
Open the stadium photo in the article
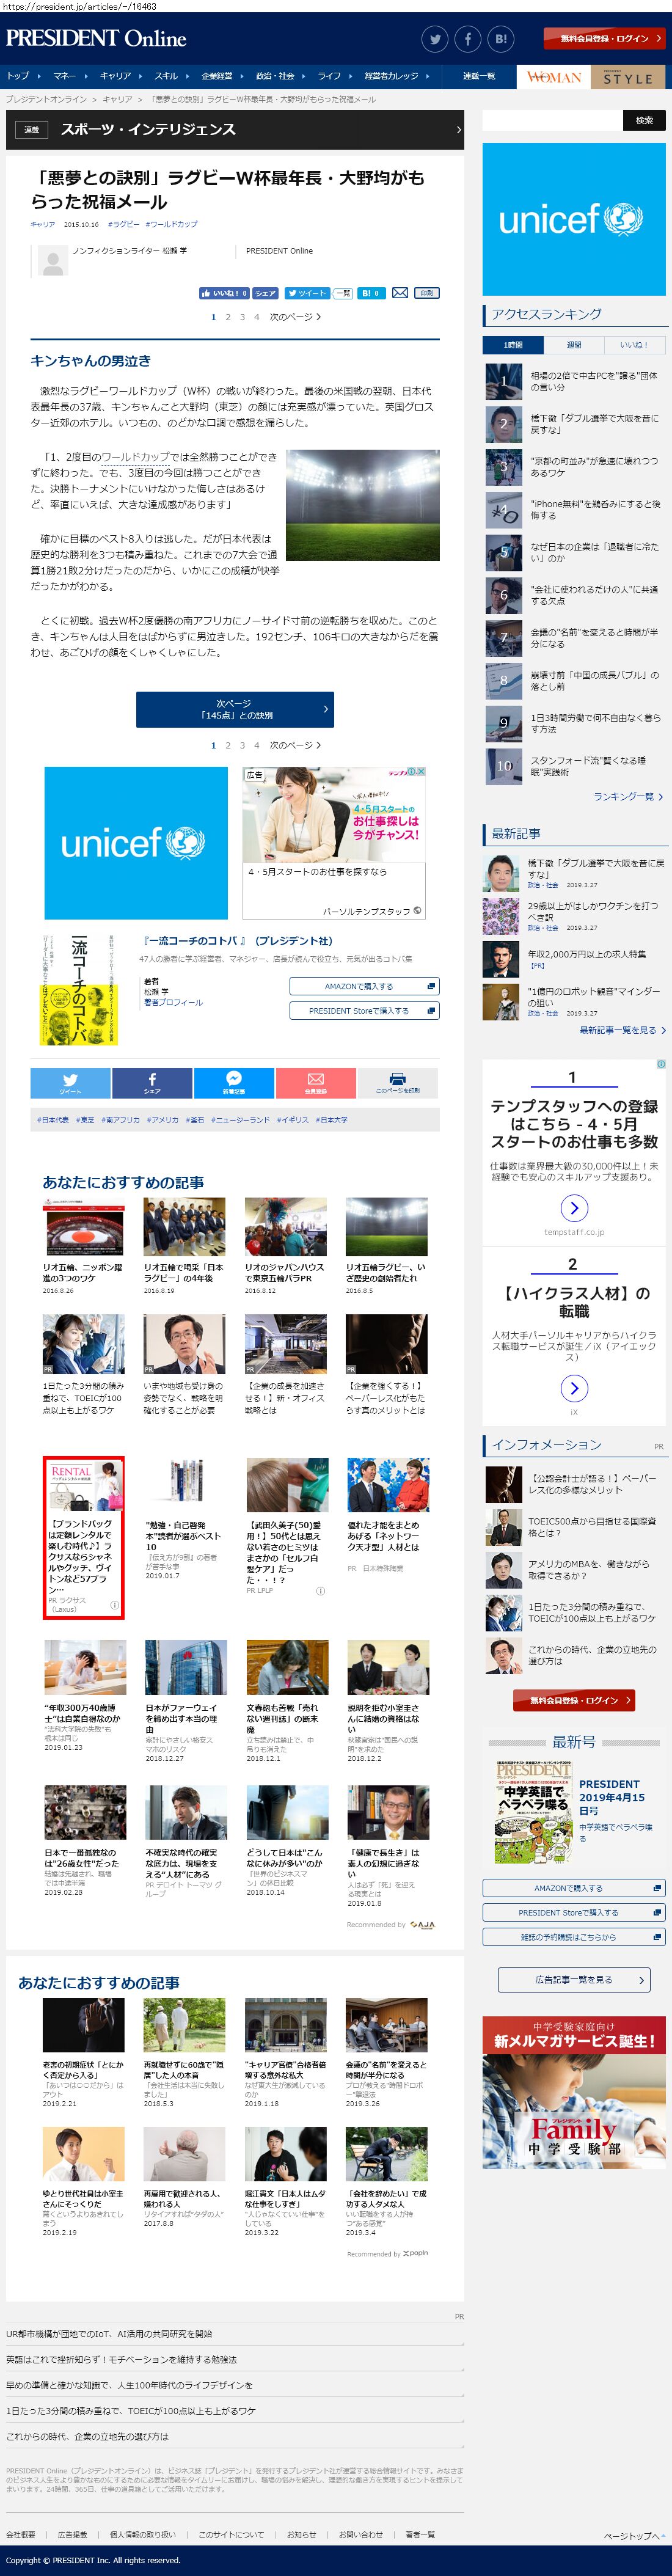coord(363,505)
